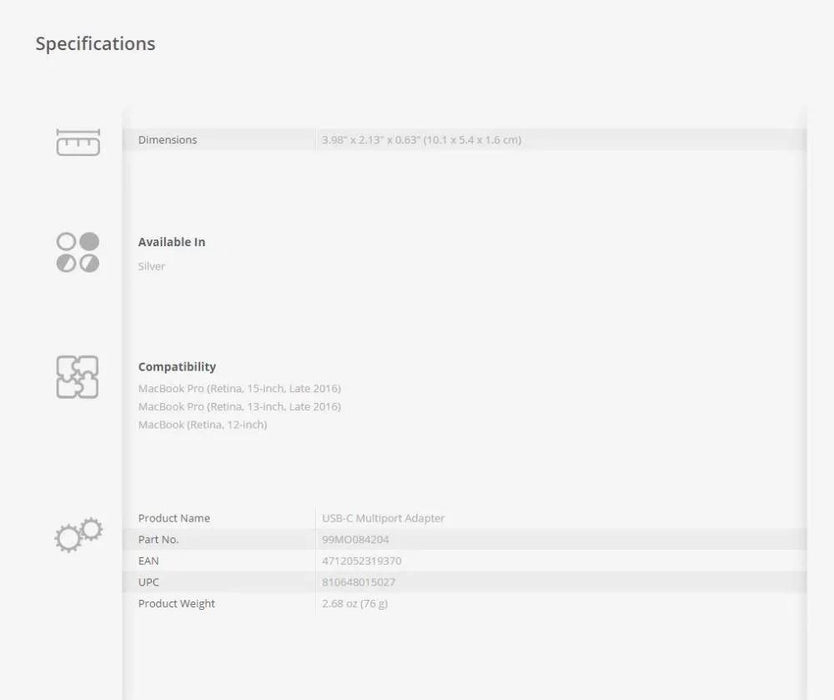Click the Product Name label
The height and width of the screenshot is (700, 834).
pyautogui.click(x=174, y=518)
